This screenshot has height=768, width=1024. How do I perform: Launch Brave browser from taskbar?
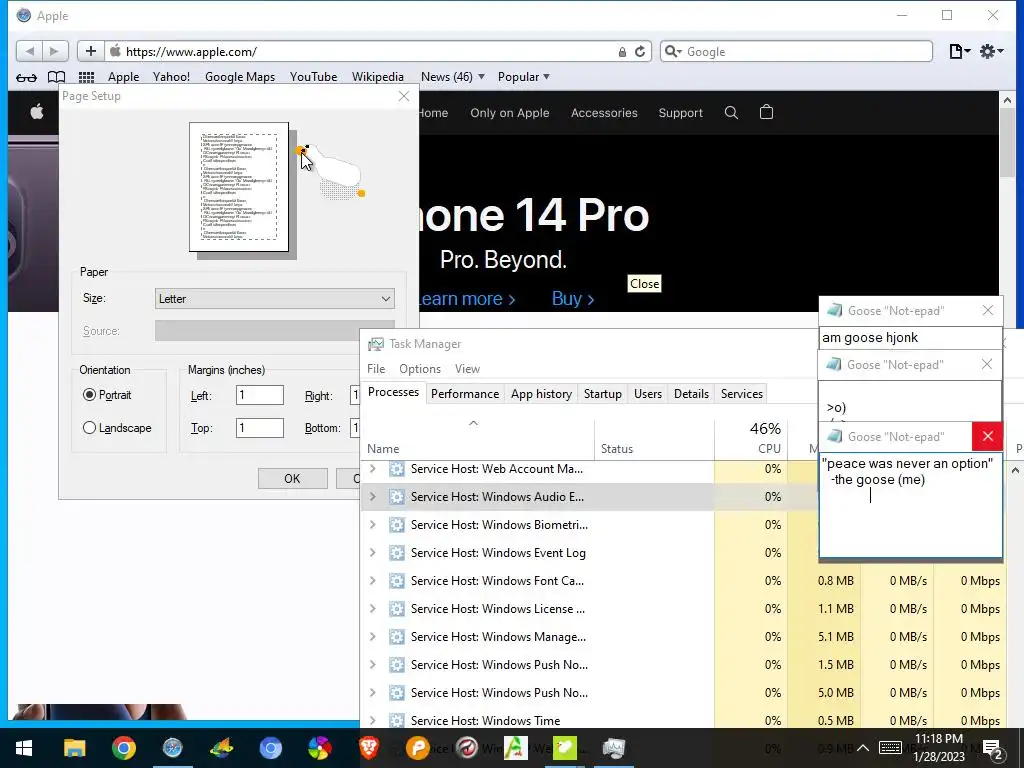(368, 748)
